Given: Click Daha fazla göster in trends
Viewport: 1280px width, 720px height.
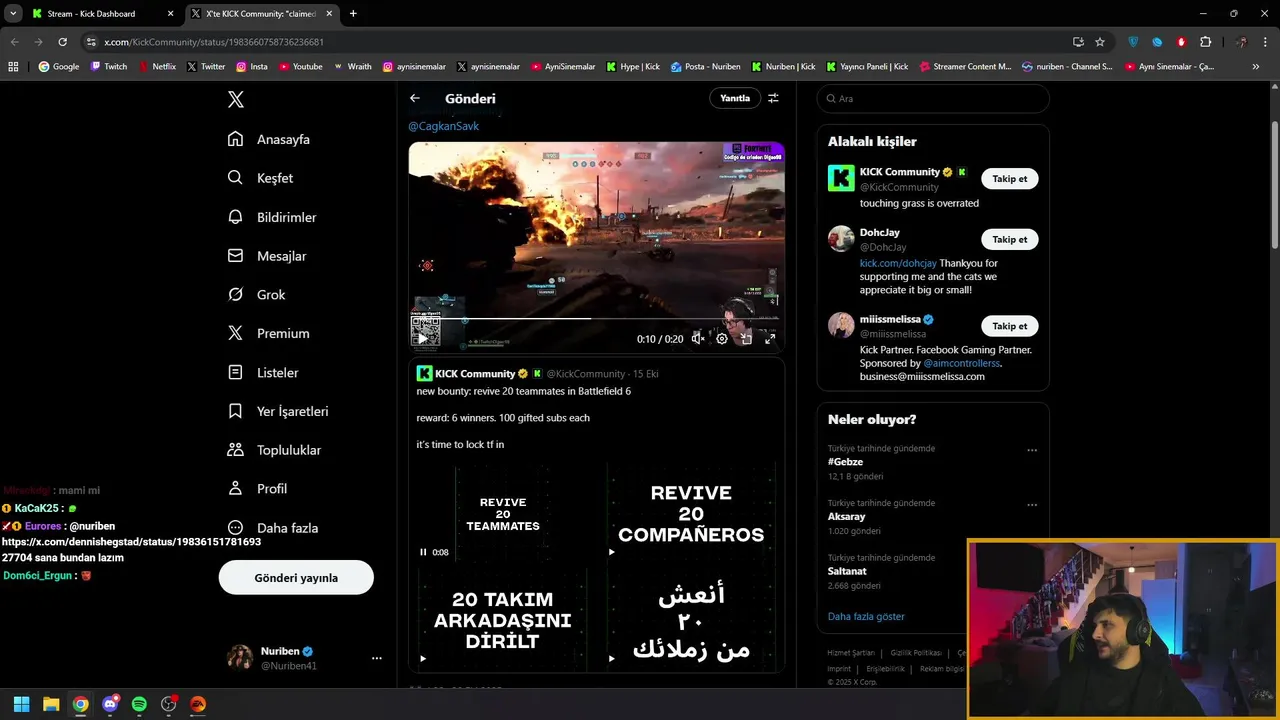Looking at the screenshot, I should (866, 617).
